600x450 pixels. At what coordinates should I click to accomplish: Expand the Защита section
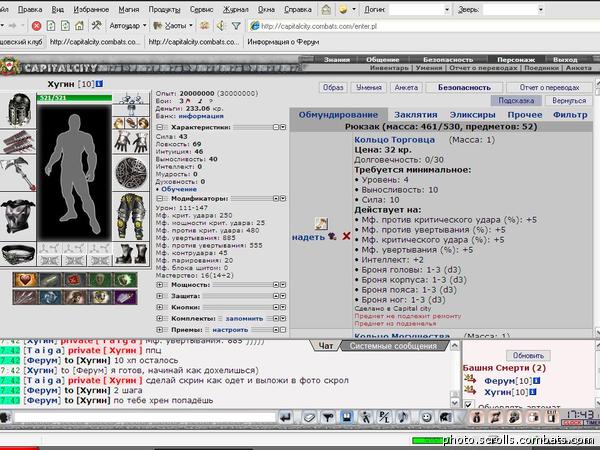pos(160,296)
